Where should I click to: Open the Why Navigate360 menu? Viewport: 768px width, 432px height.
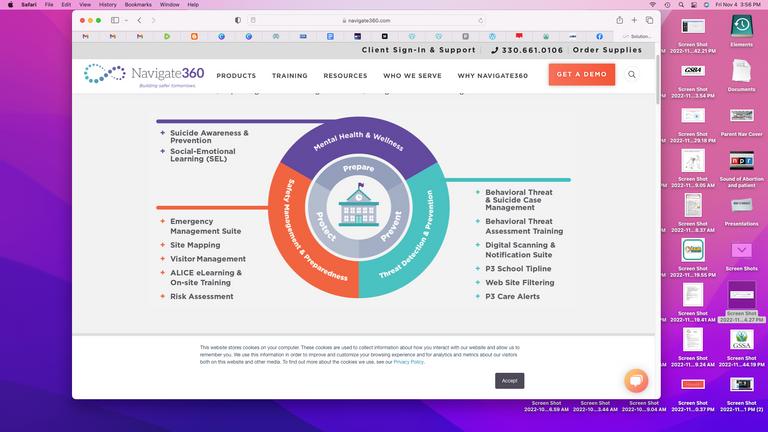click(x=492, y=75)
